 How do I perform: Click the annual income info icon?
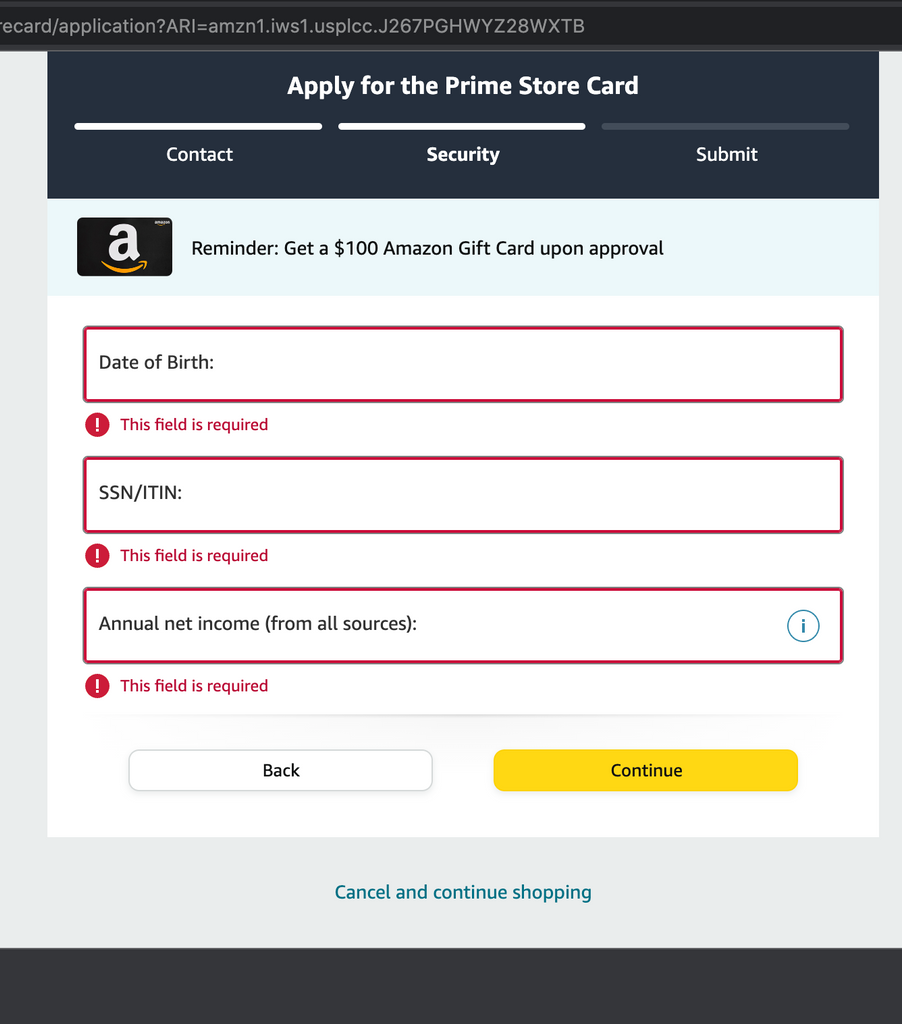pos(803,626)
